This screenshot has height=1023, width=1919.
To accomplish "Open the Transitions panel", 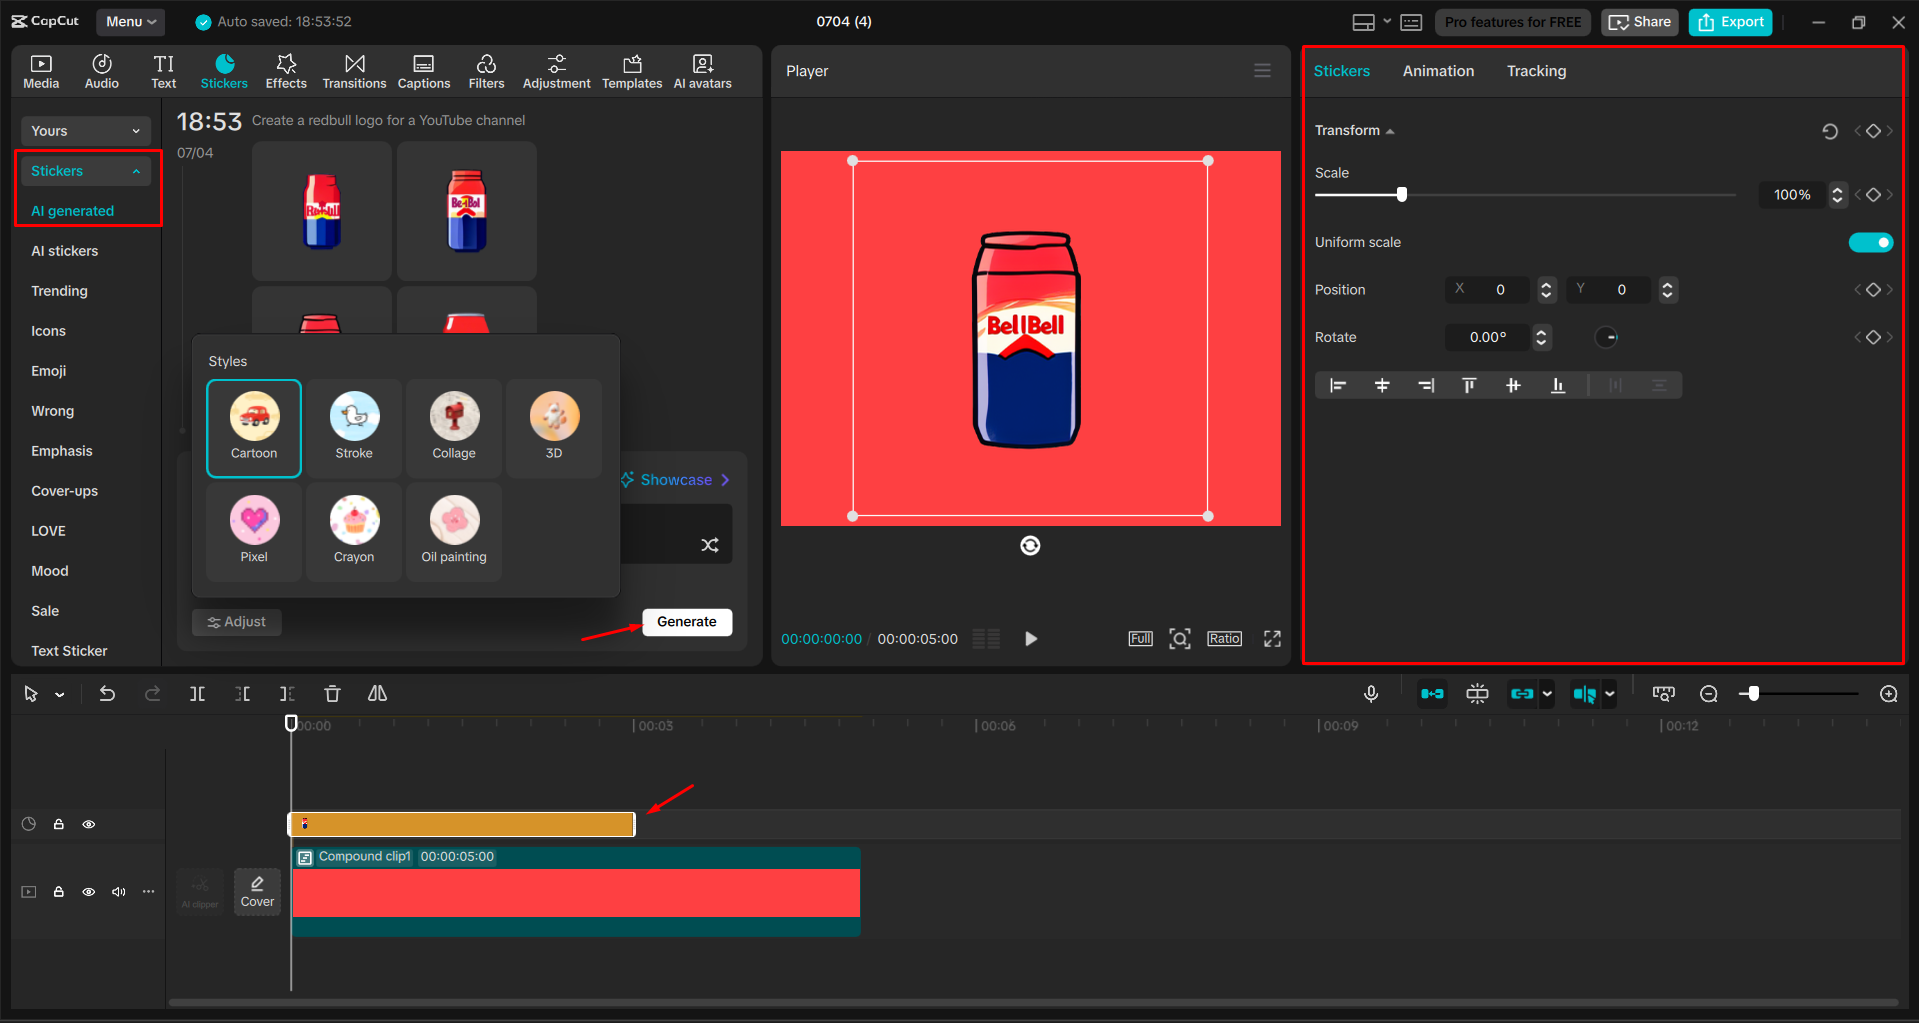I will click(354, 70).
